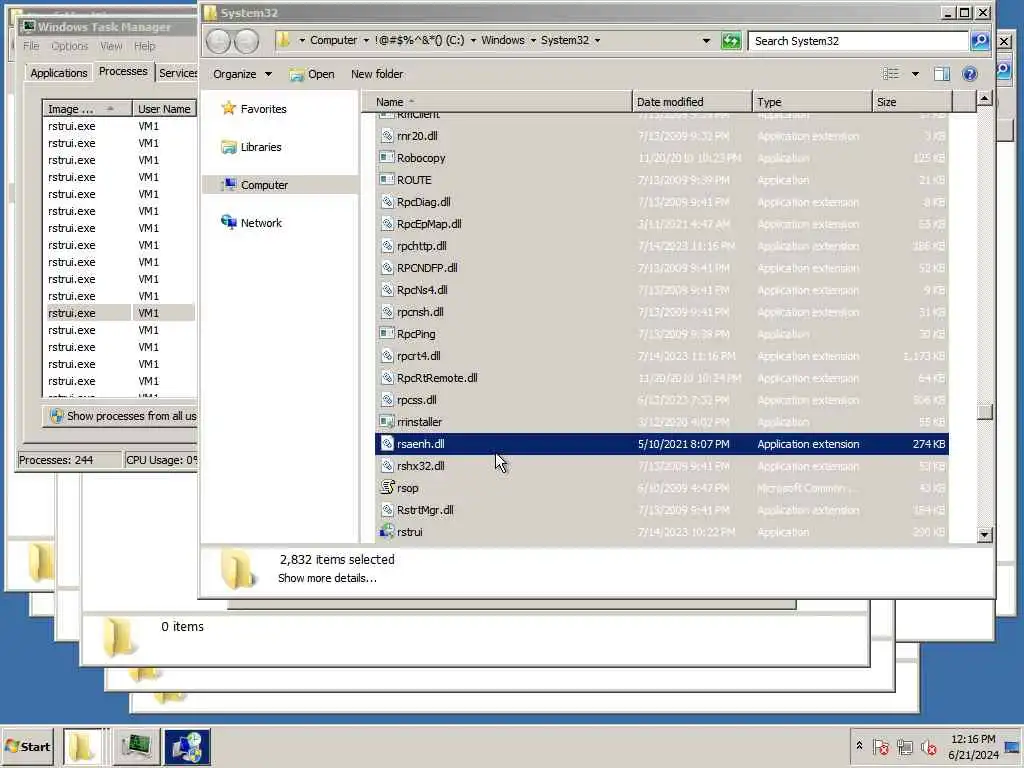Image resolution: width=1024 pixels, height=768 pixels.
Task: Click the rstrui application file icon
Action: coord(387,532)
